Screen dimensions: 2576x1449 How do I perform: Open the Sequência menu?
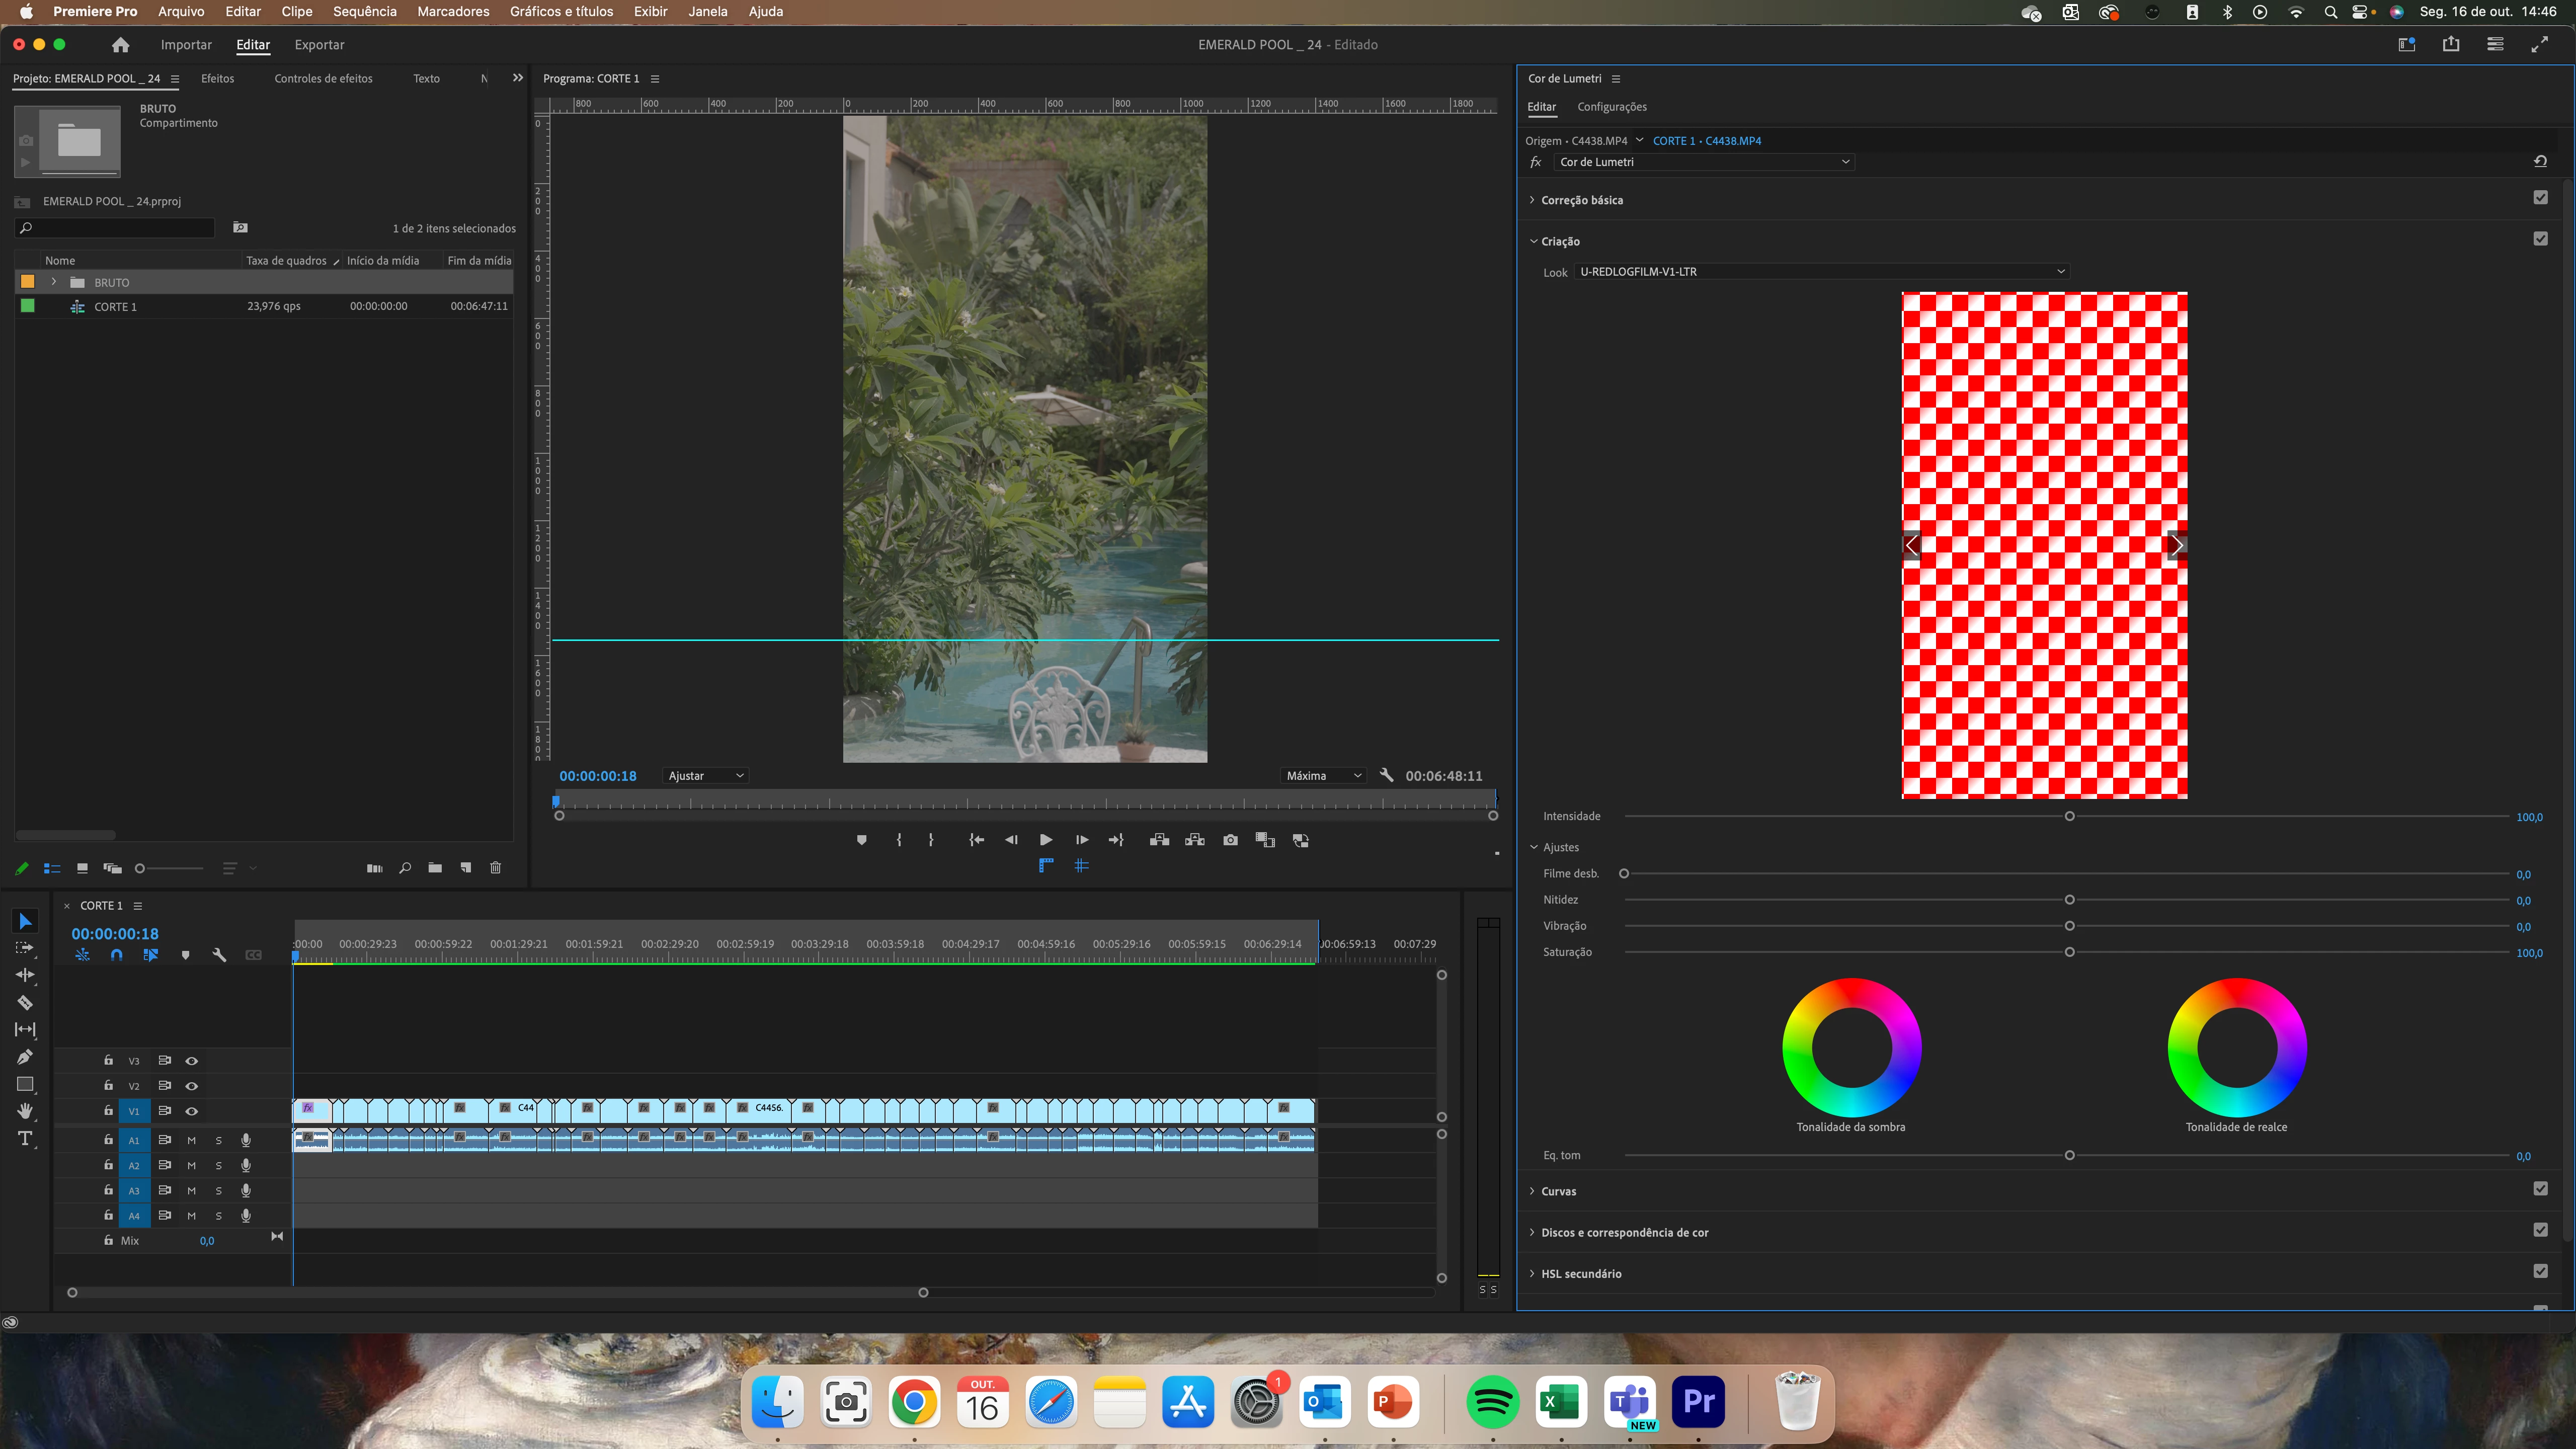[364, 12]
